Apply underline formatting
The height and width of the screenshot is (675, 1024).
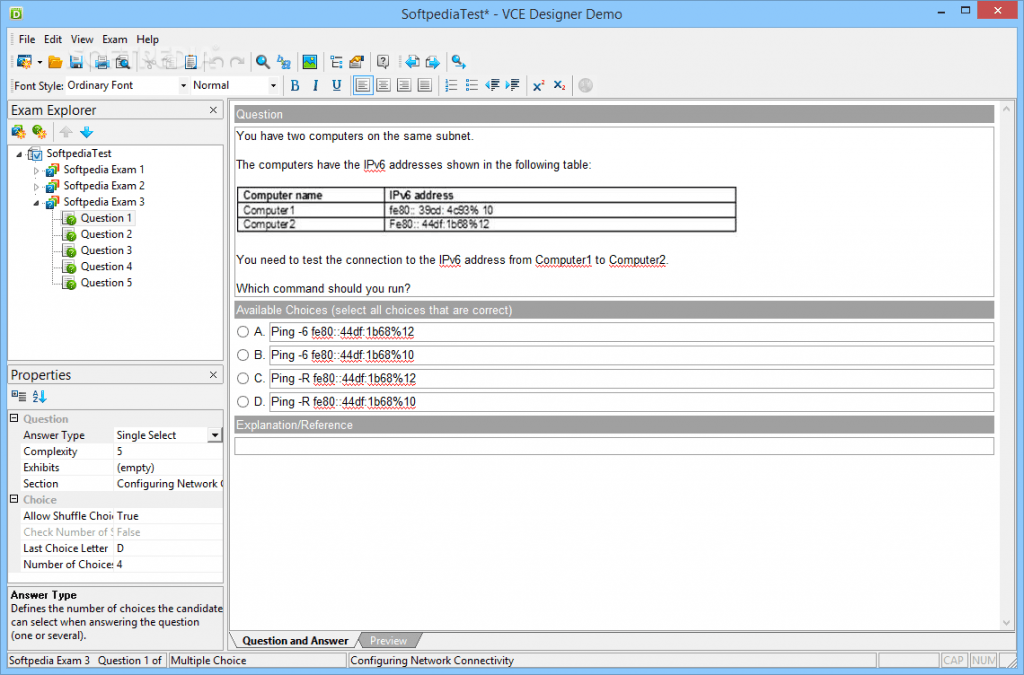337,85
